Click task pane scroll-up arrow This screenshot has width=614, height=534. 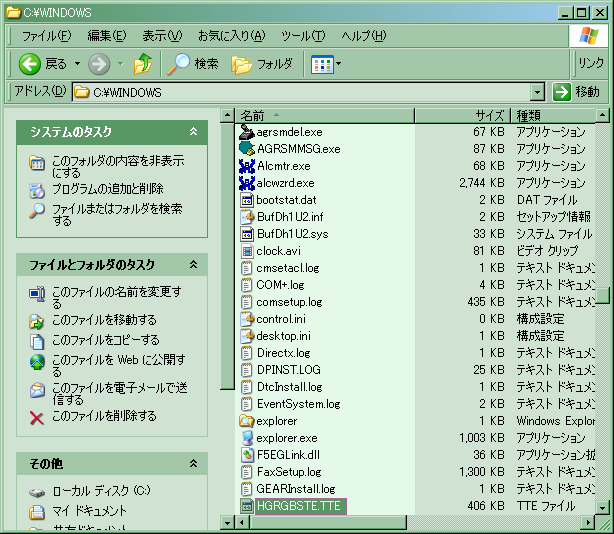pos(227,115)
